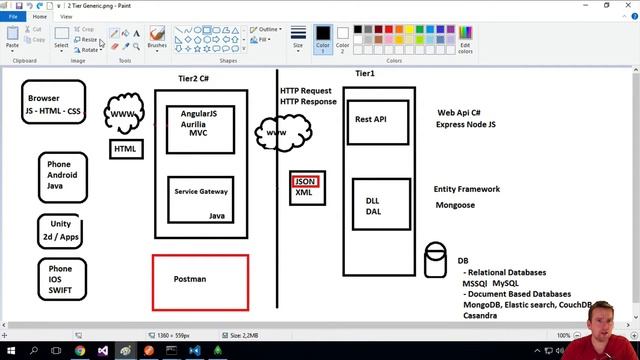640x360 pixels.
Task: Pick the yellow color swatch
Action: click(x=409, y=29)
